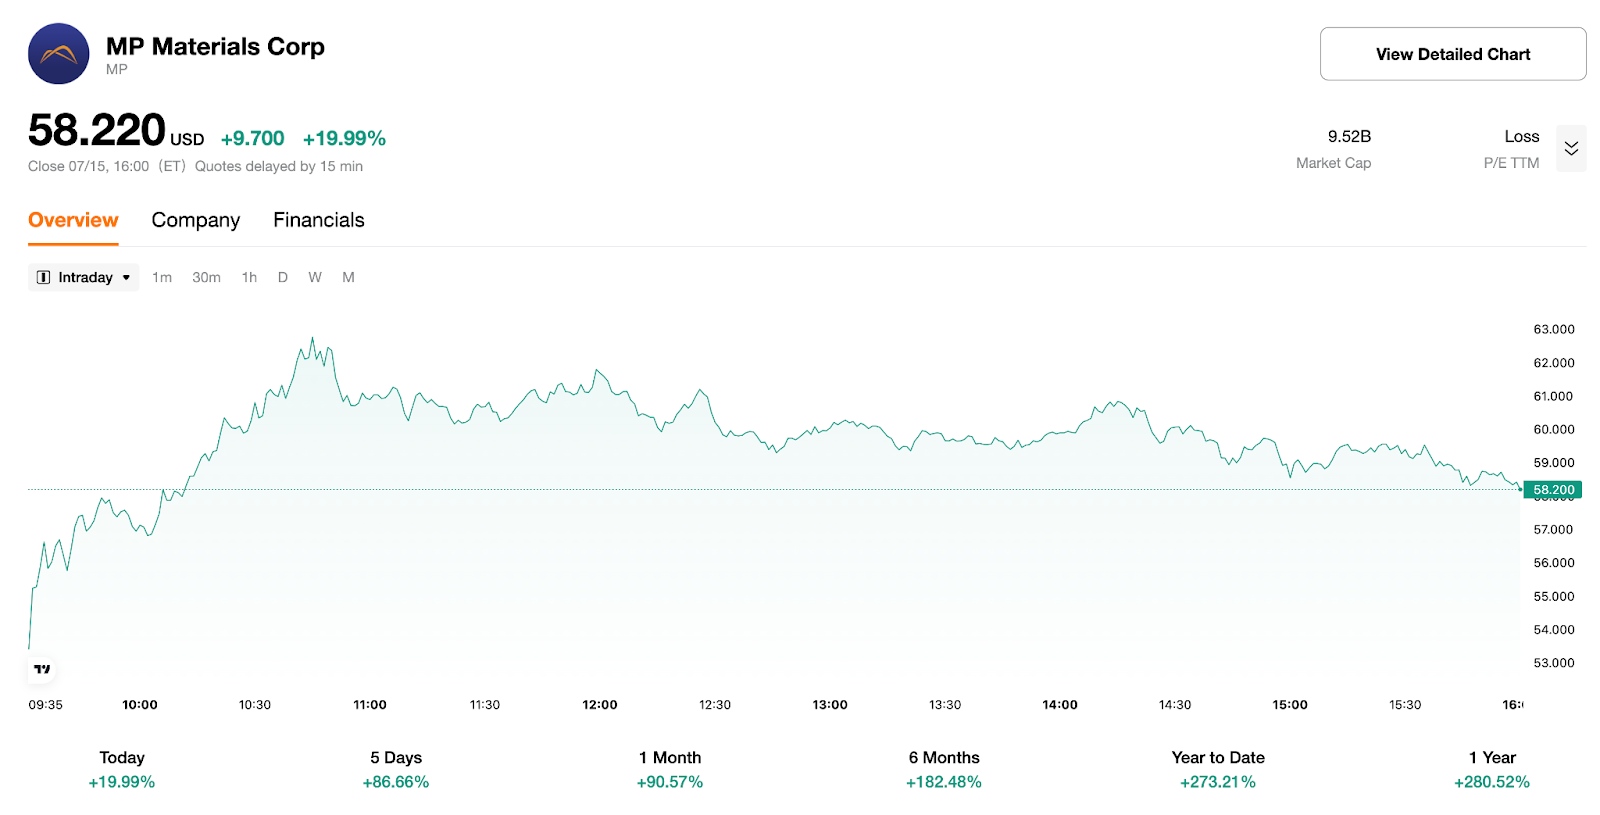This screenshot has width=1600, height=815.
Task: Click the MP Materials company logo
Action: [58, 53]
